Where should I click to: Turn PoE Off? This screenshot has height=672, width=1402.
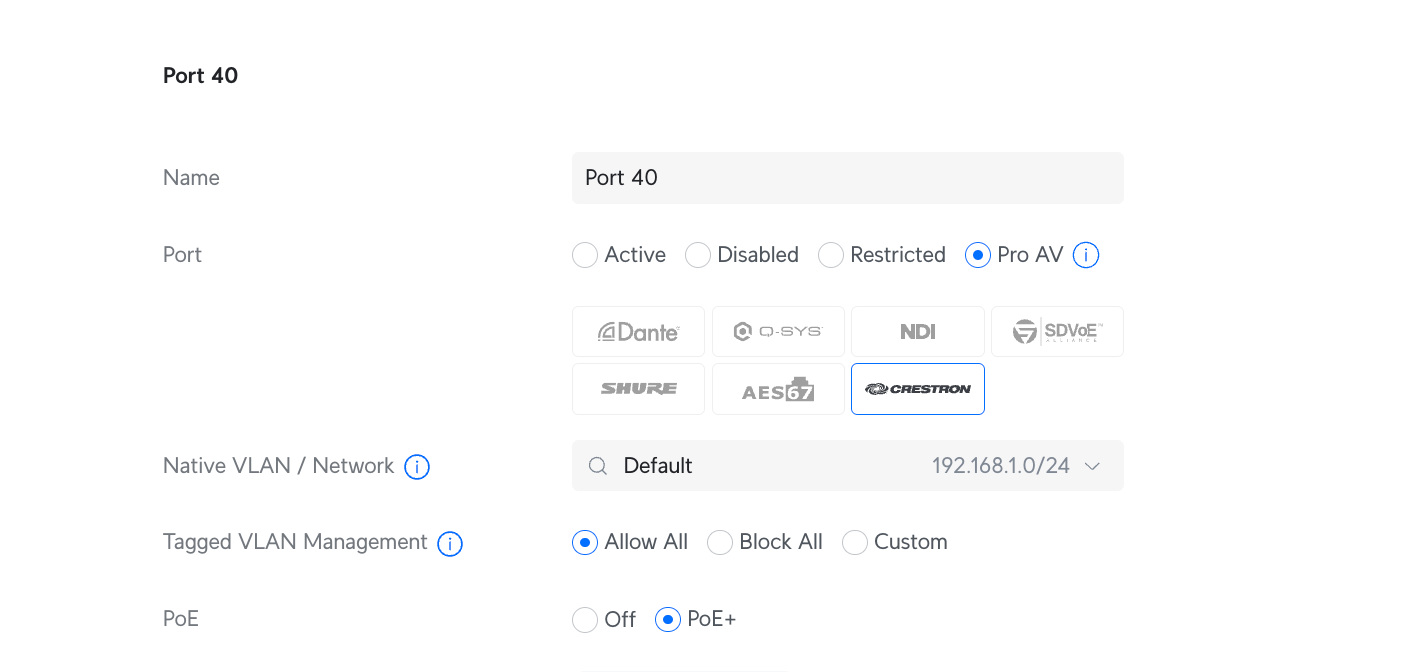(x=585, y=620)
